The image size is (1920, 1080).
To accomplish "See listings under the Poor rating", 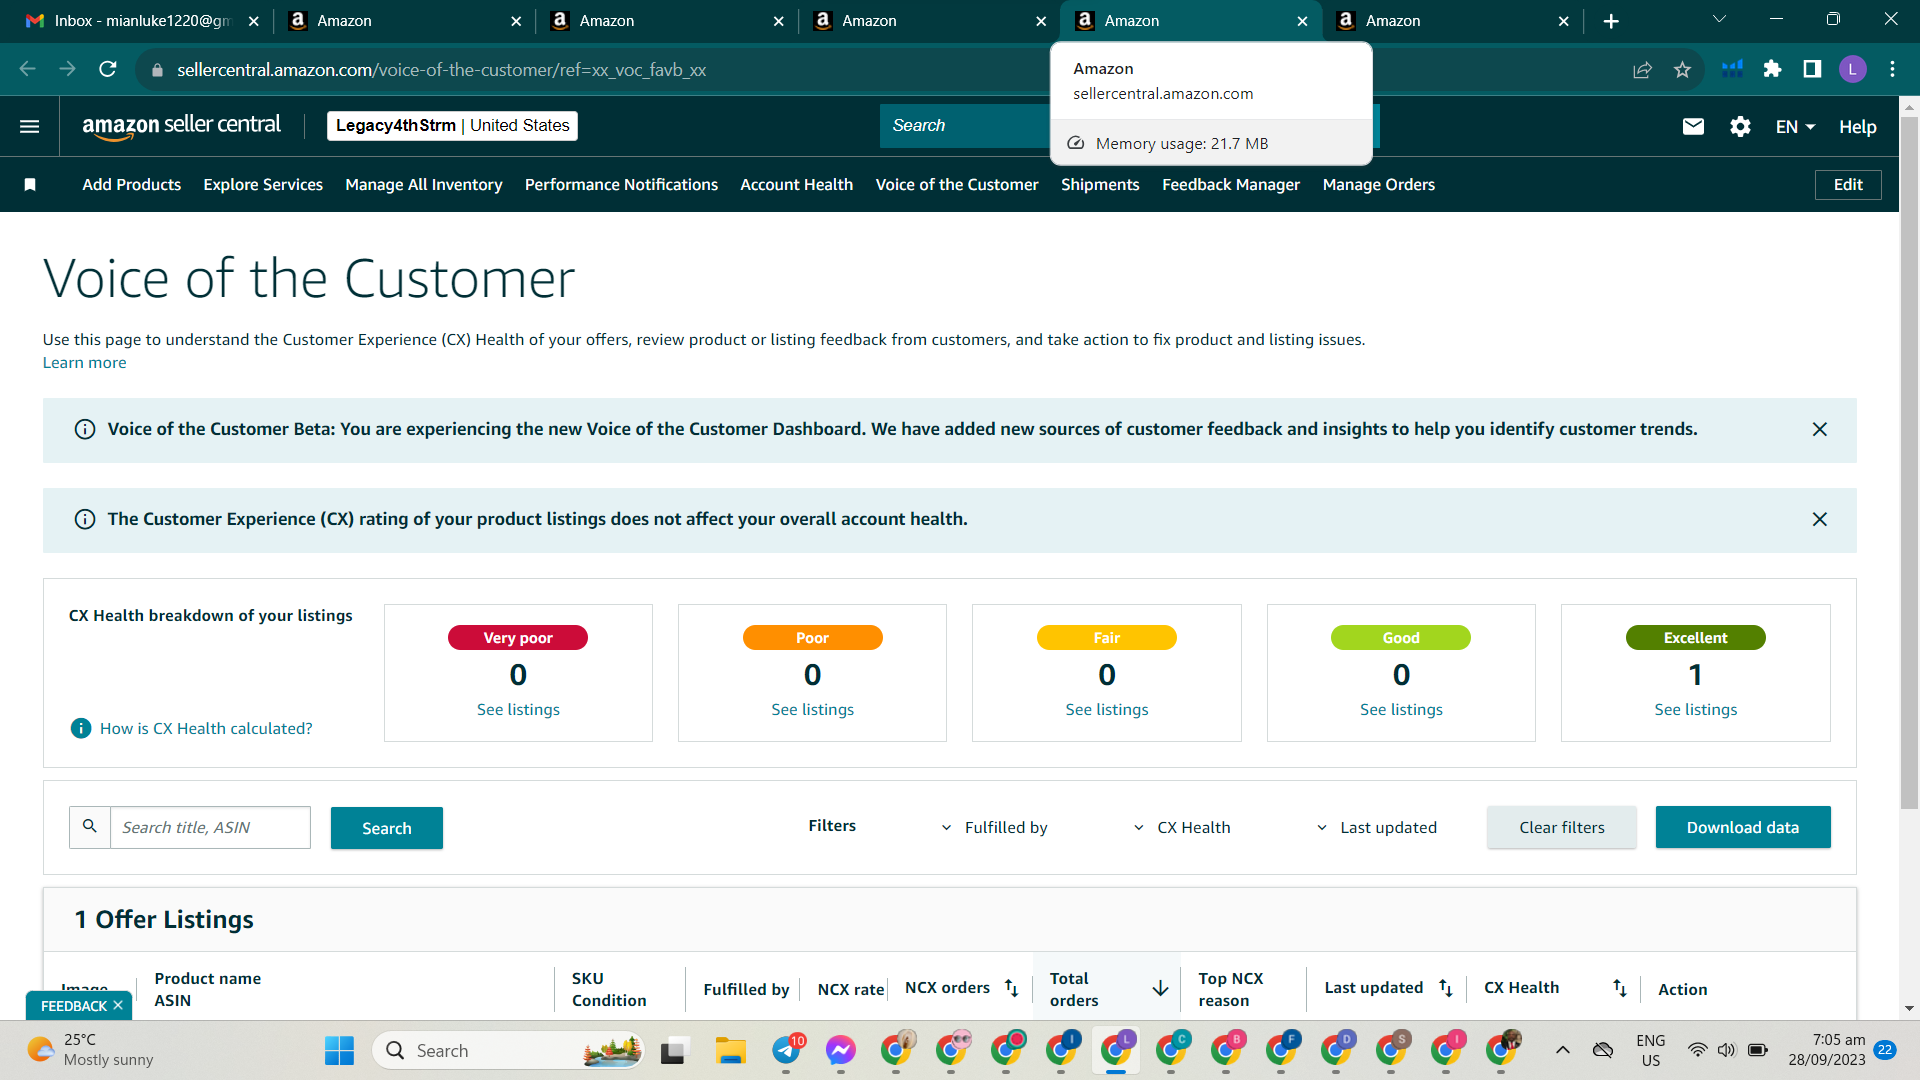I will 812,710.
